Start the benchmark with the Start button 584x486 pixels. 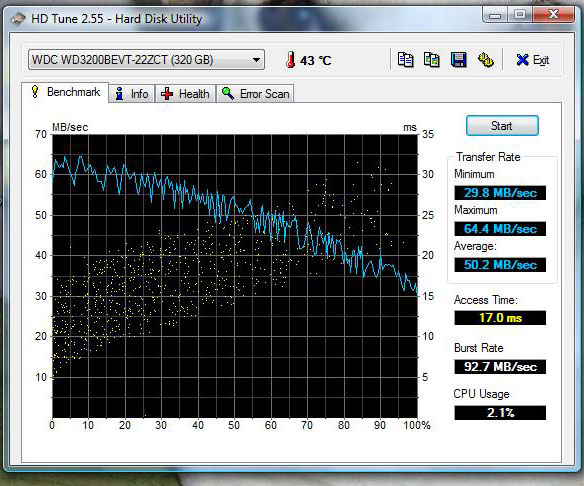502,126
